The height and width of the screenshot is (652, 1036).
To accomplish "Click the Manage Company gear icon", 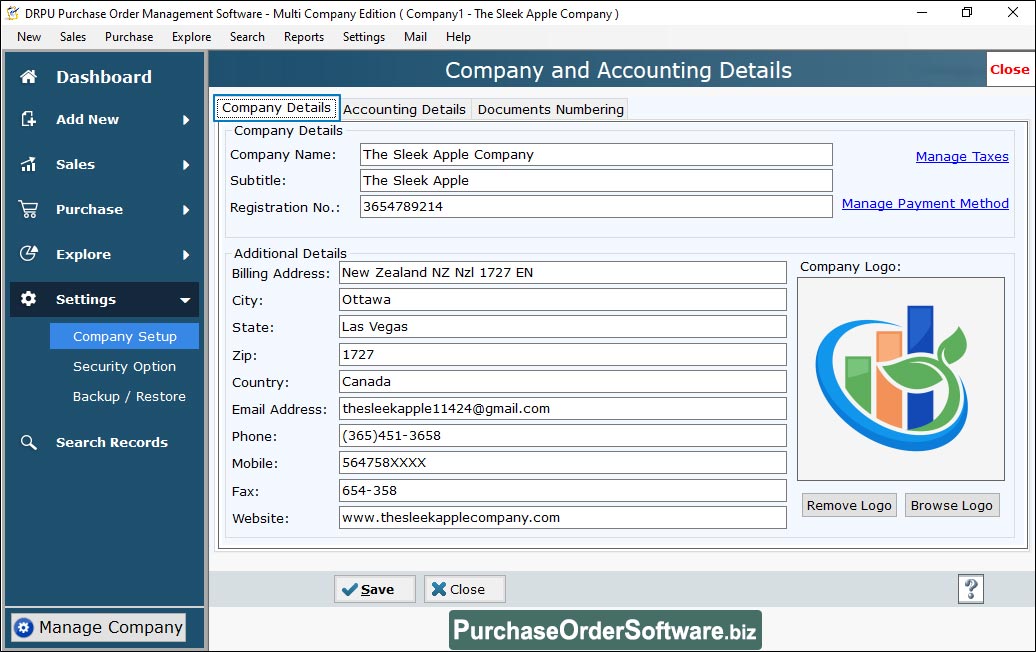I will [24, 628].
